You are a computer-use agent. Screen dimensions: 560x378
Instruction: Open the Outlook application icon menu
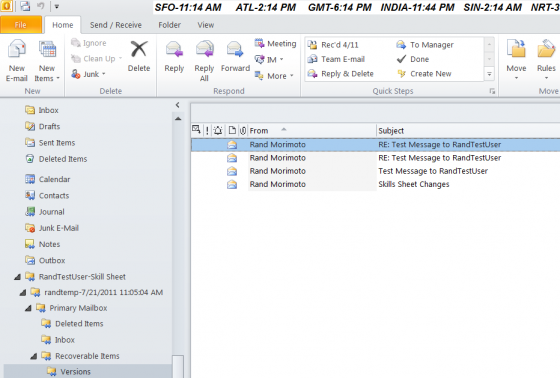pos(6,6)
